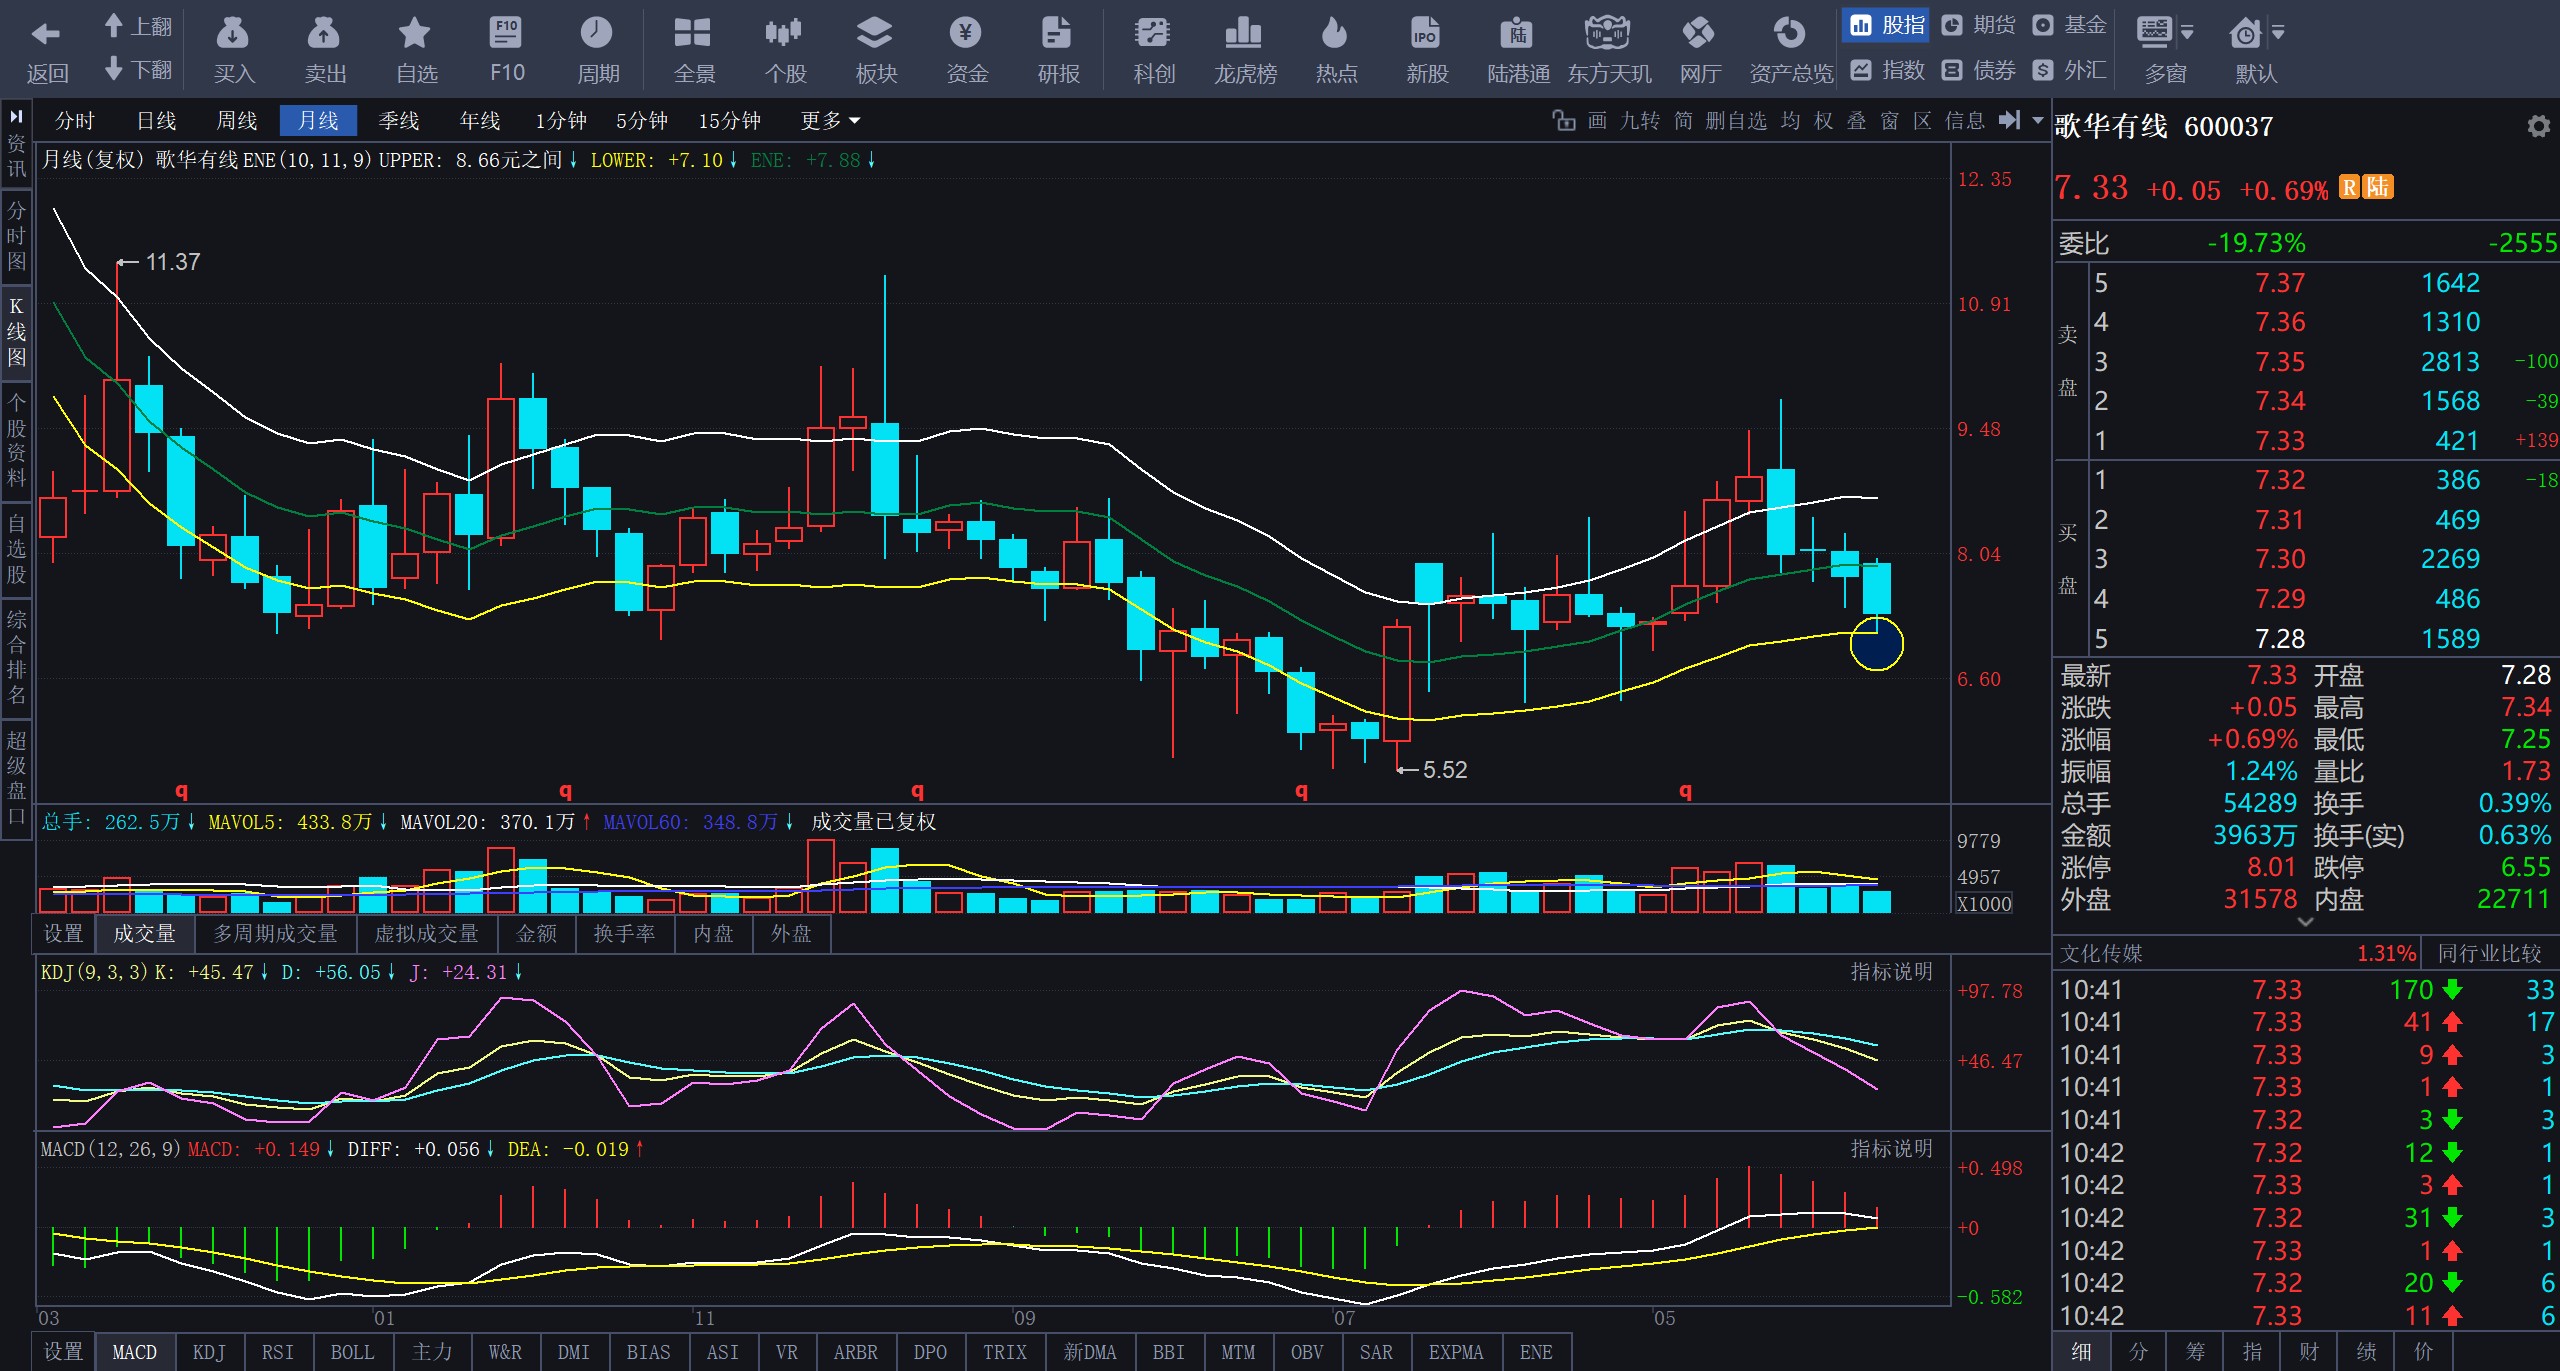Click the 资金 yuan coin icon
Screen dimensions: 2560x1371
966,34
